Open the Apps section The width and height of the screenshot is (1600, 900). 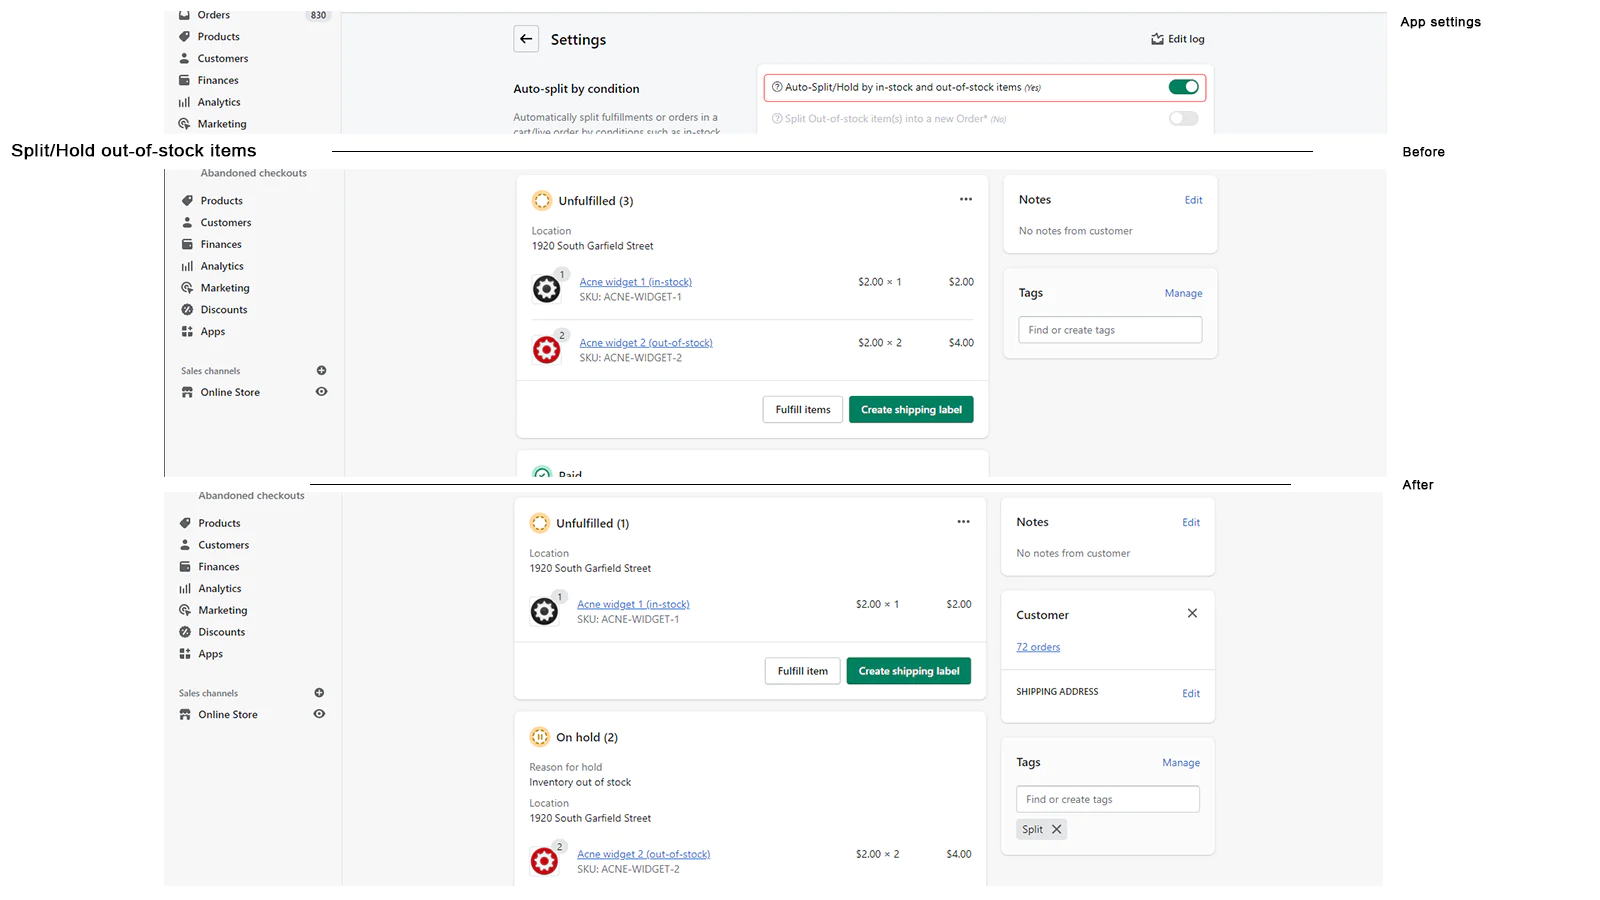pos(211,331)
